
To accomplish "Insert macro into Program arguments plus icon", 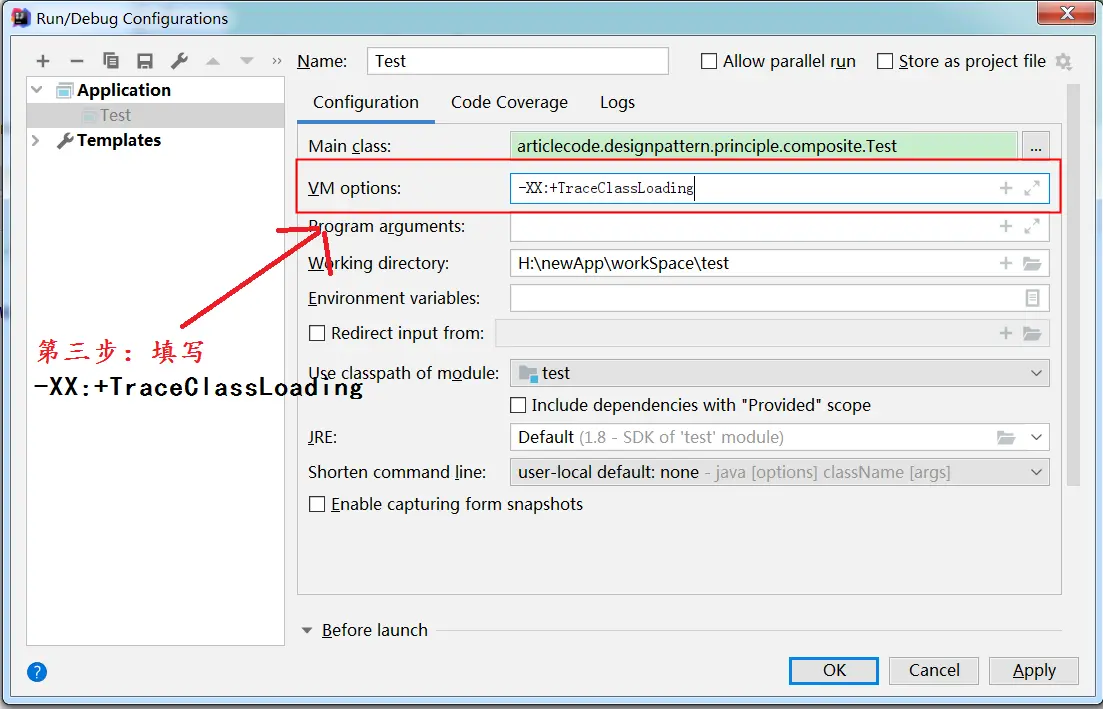I will pyautogui.click(x=1006, y=226).
